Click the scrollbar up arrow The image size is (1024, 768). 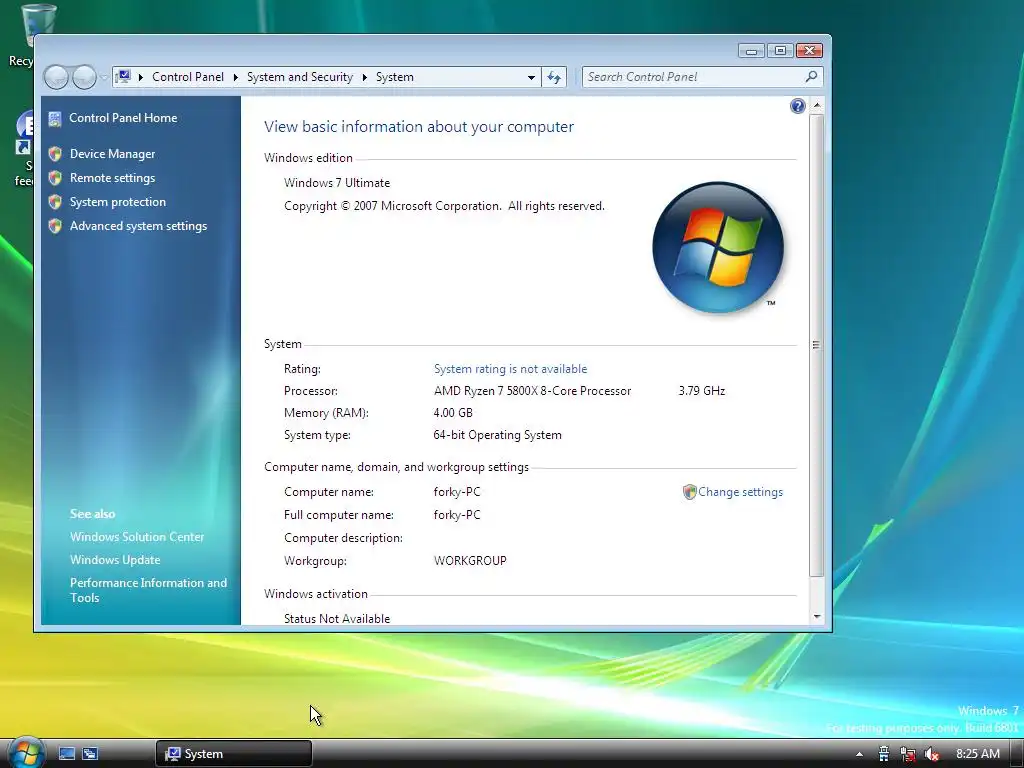[816, 105]
